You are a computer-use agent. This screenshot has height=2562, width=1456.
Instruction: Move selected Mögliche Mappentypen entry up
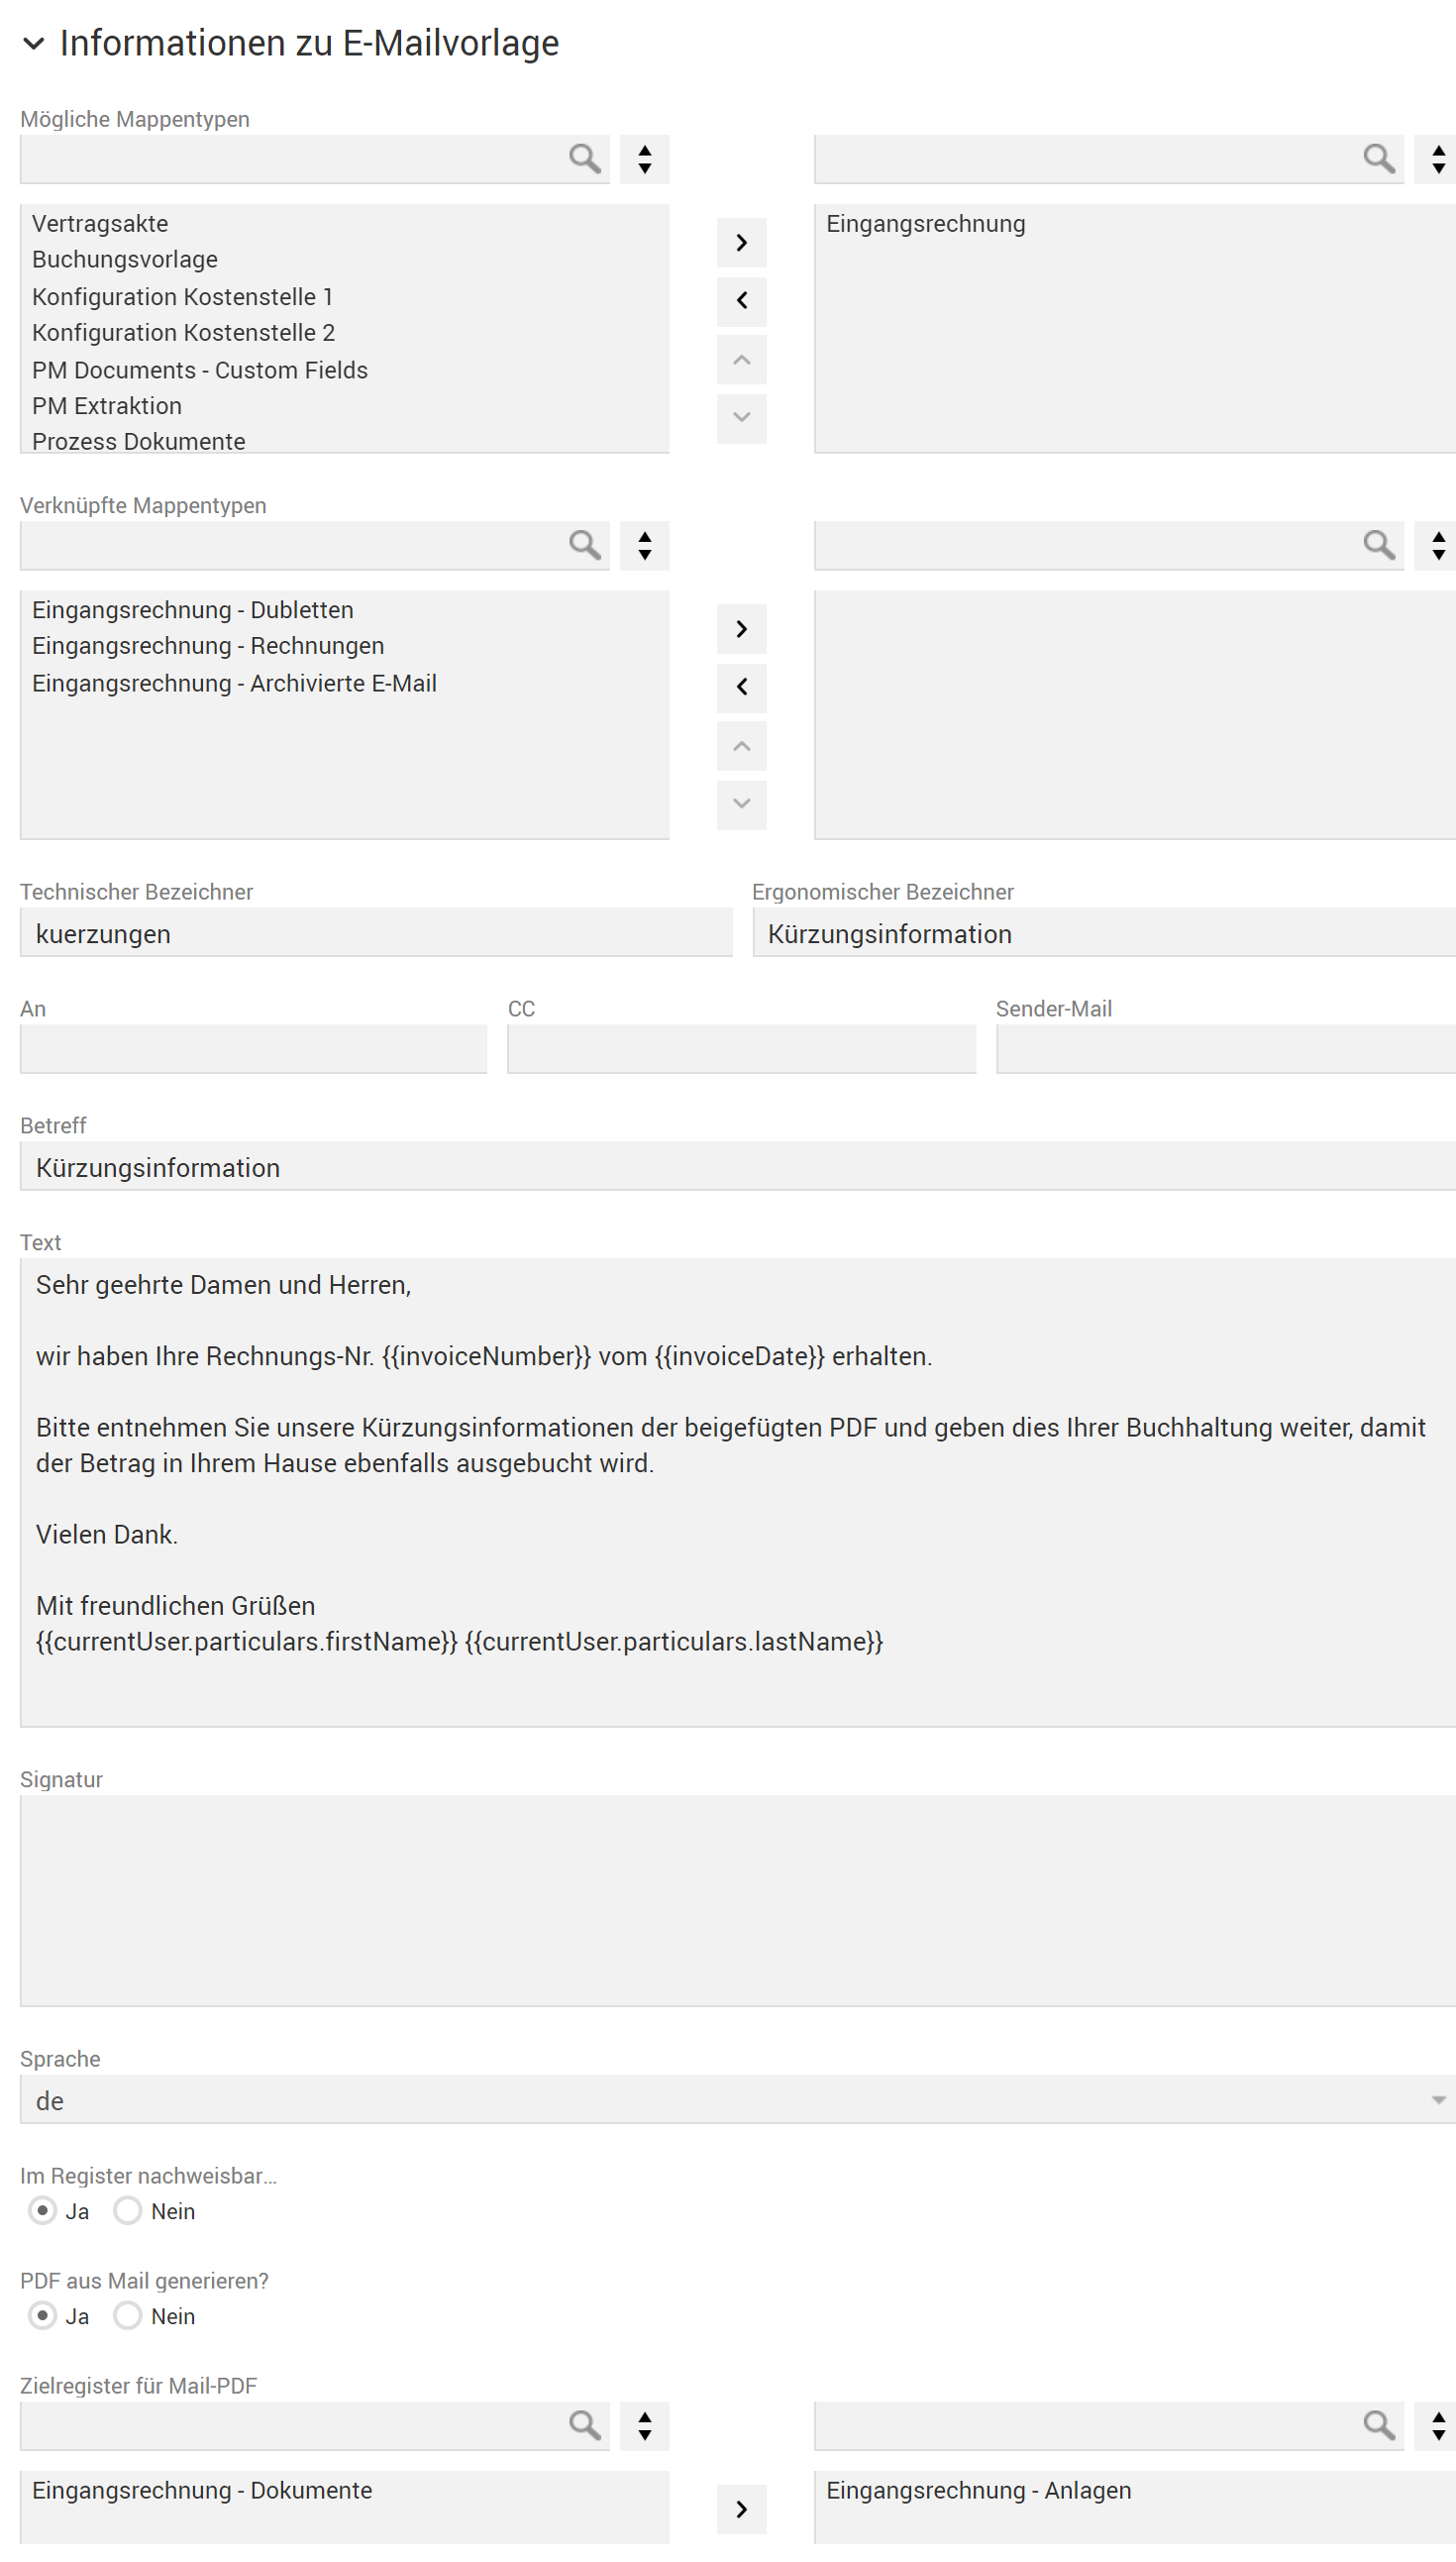(742, 360)
